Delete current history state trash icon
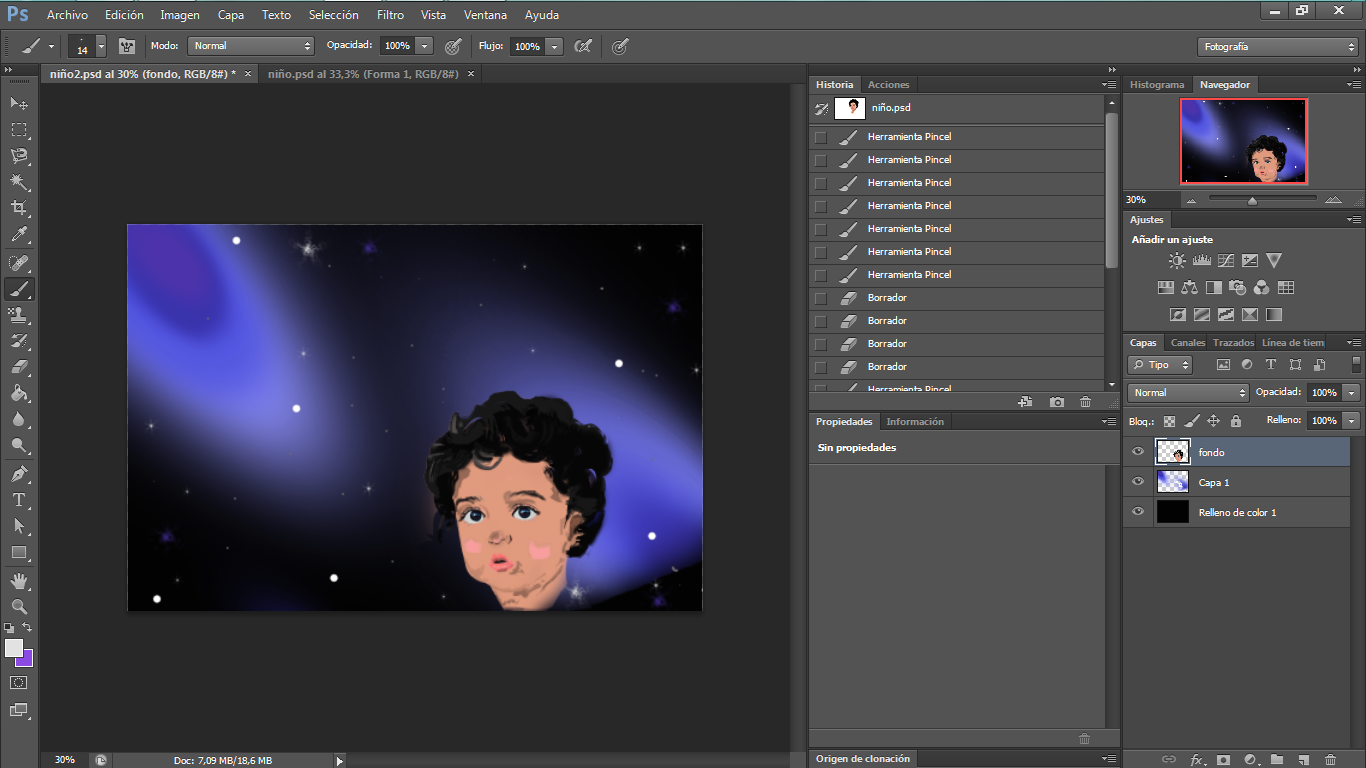 tap(1085, 402)
